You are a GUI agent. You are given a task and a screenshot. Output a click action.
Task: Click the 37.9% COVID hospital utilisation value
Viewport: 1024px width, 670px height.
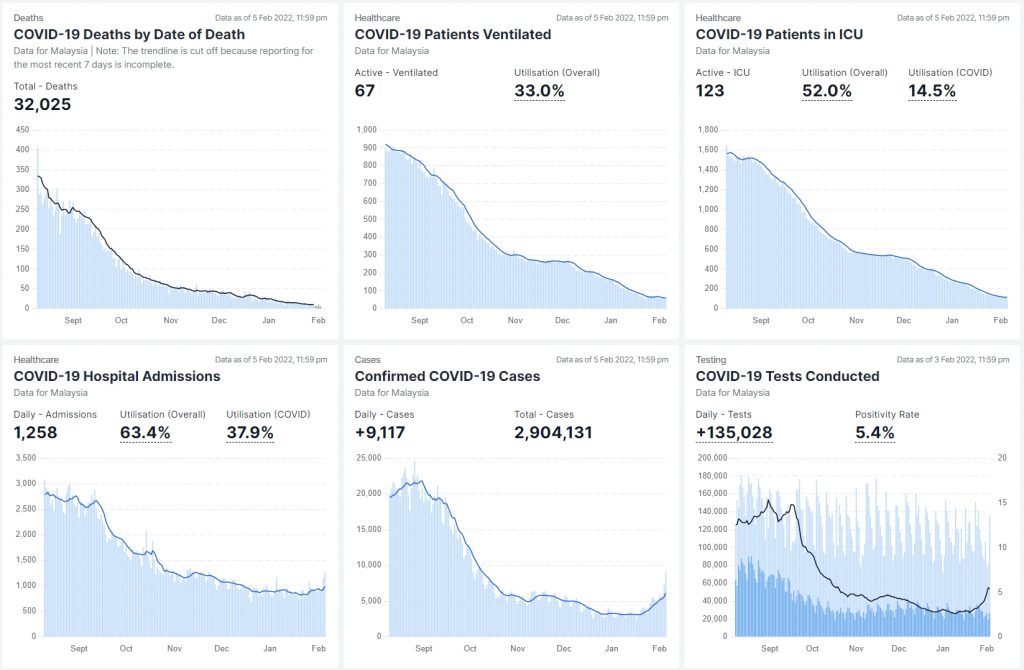(x=250, y=433)
